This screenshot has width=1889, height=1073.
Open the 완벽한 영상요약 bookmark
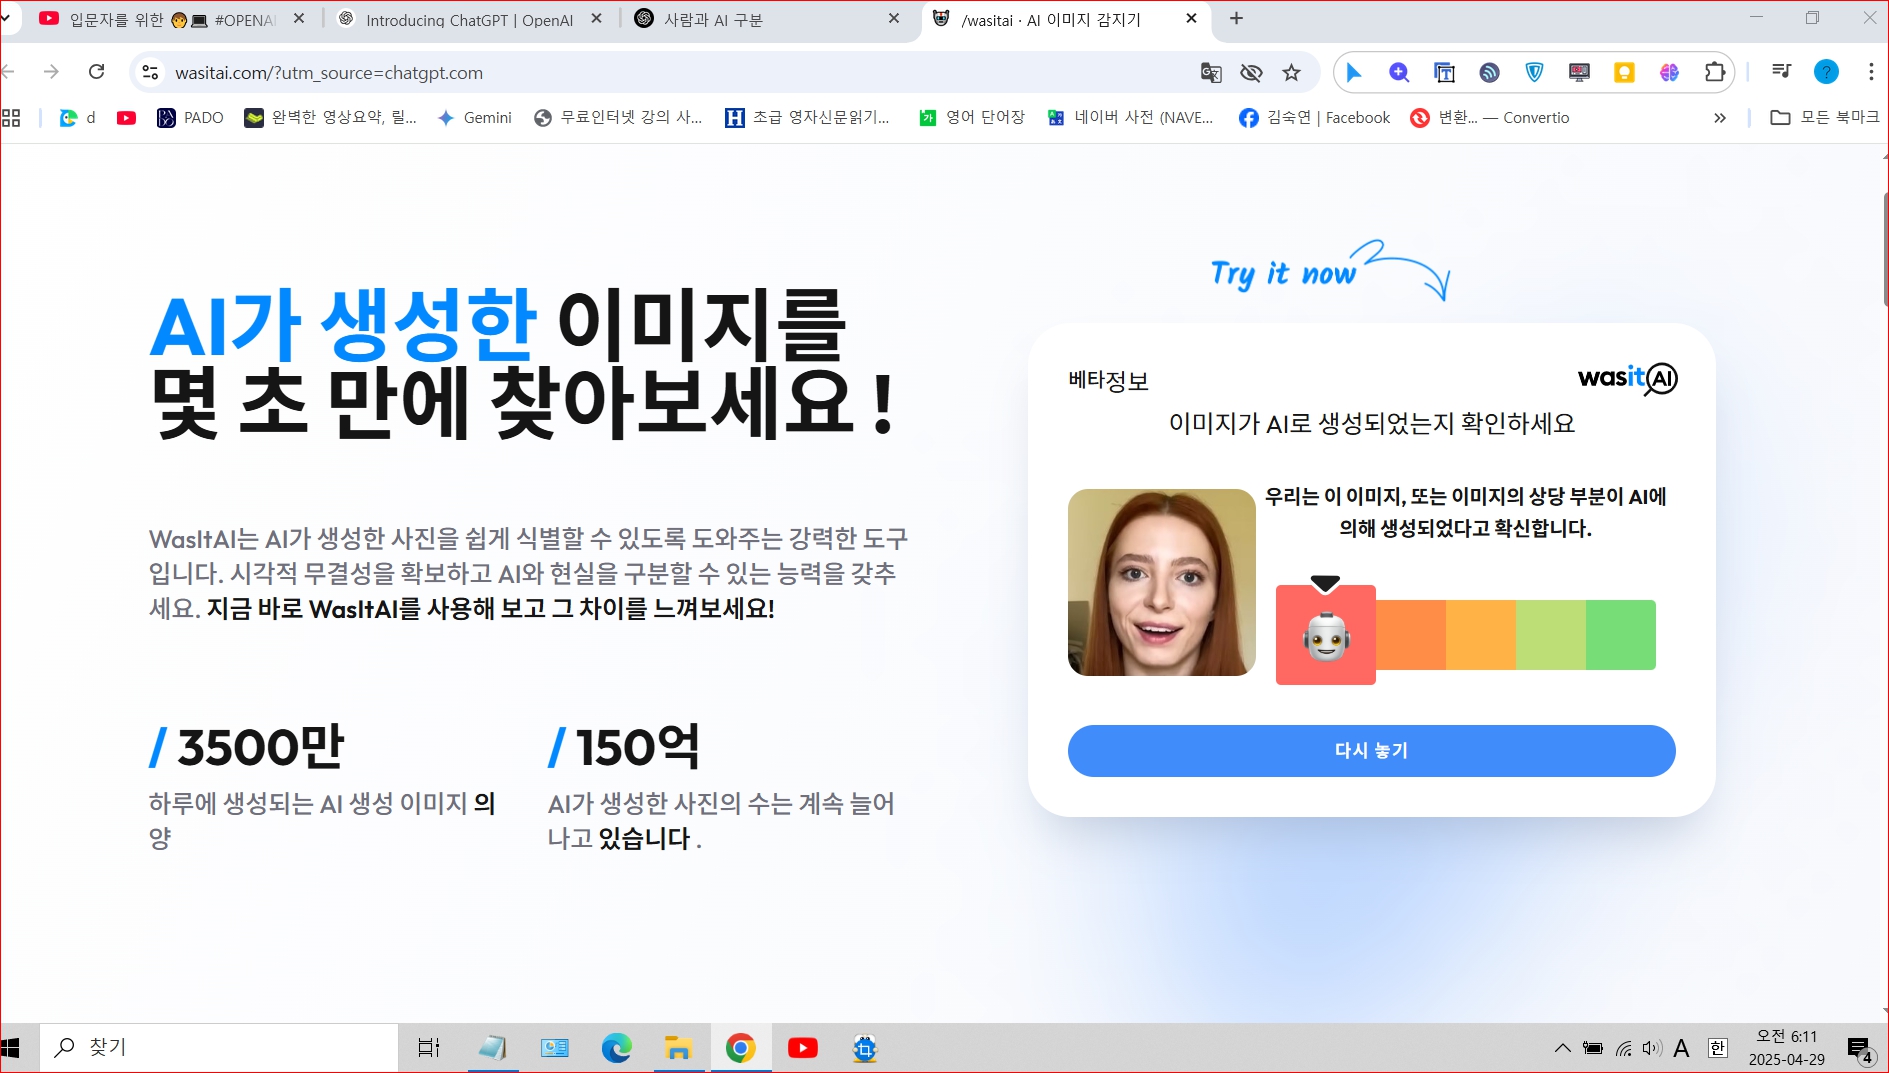(x=331, y=118)
